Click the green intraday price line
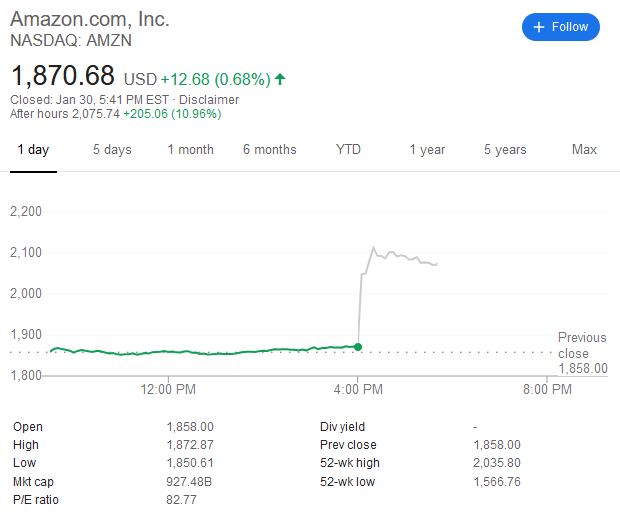Screen dimensions: 620x515 pos(200,352)
